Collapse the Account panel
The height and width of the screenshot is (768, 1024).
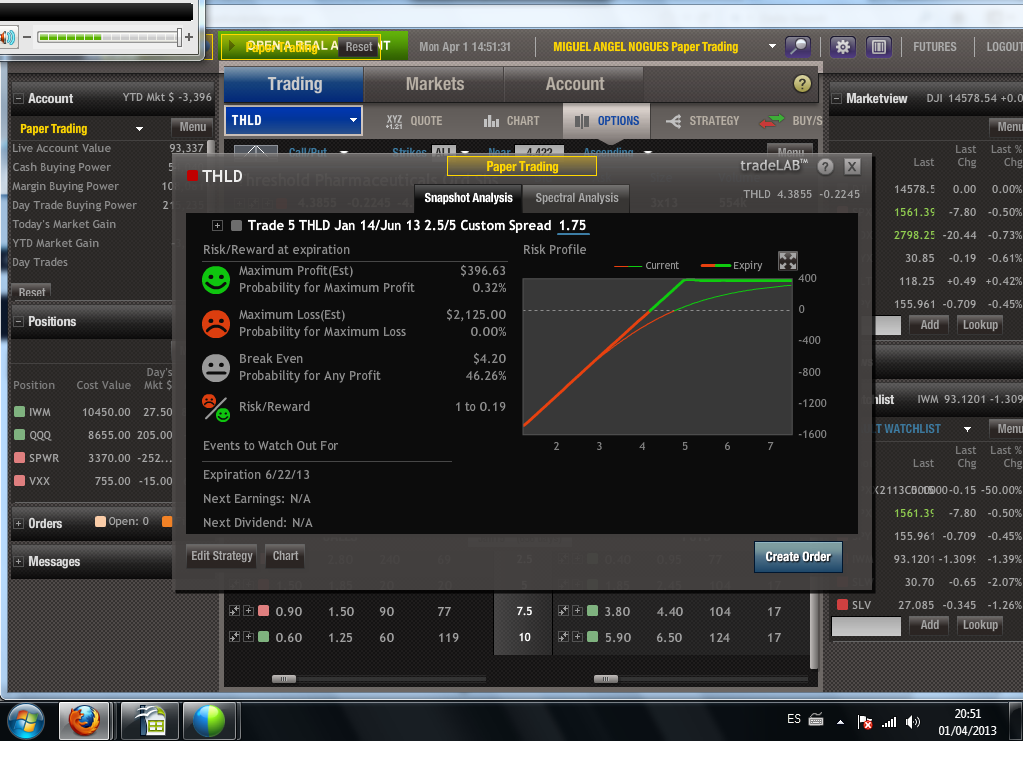tap(19, 99)
